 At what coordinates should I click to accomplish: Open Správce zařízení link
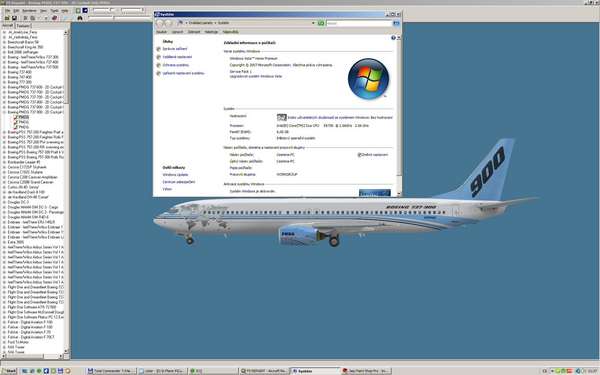[175, 49]
